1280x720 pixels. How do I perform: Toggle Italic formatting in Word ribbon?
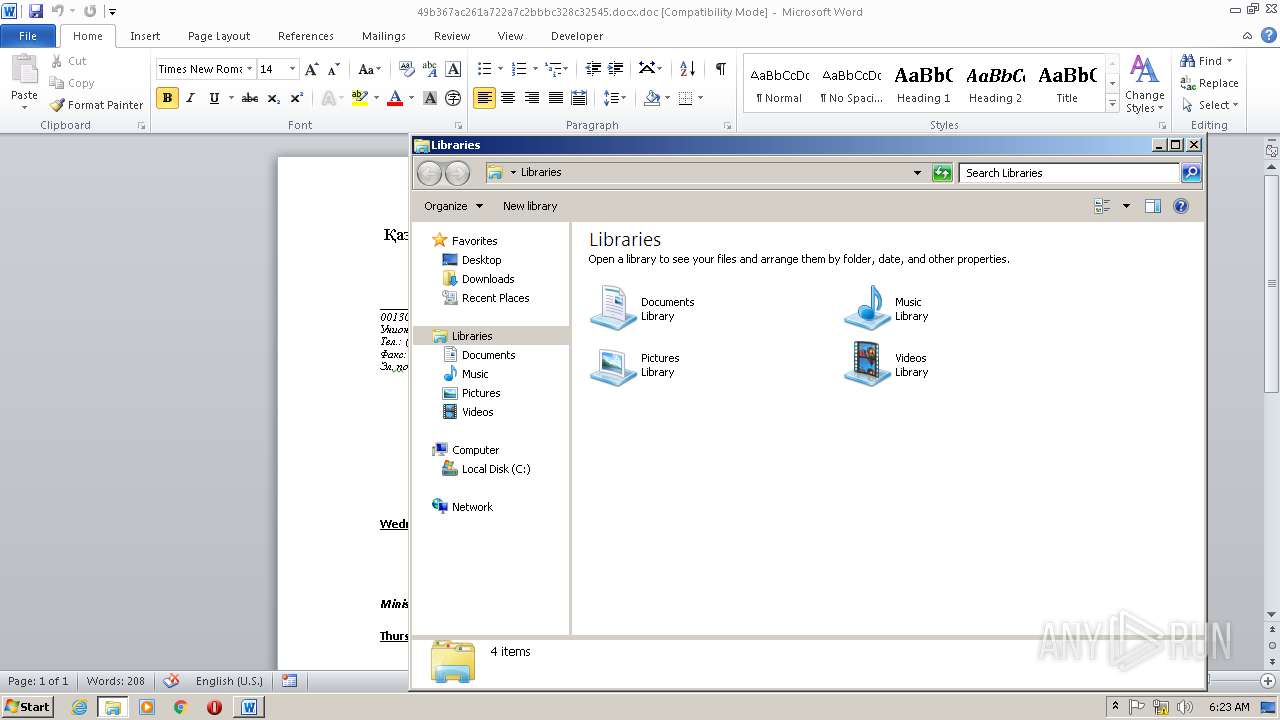(191, 98)
